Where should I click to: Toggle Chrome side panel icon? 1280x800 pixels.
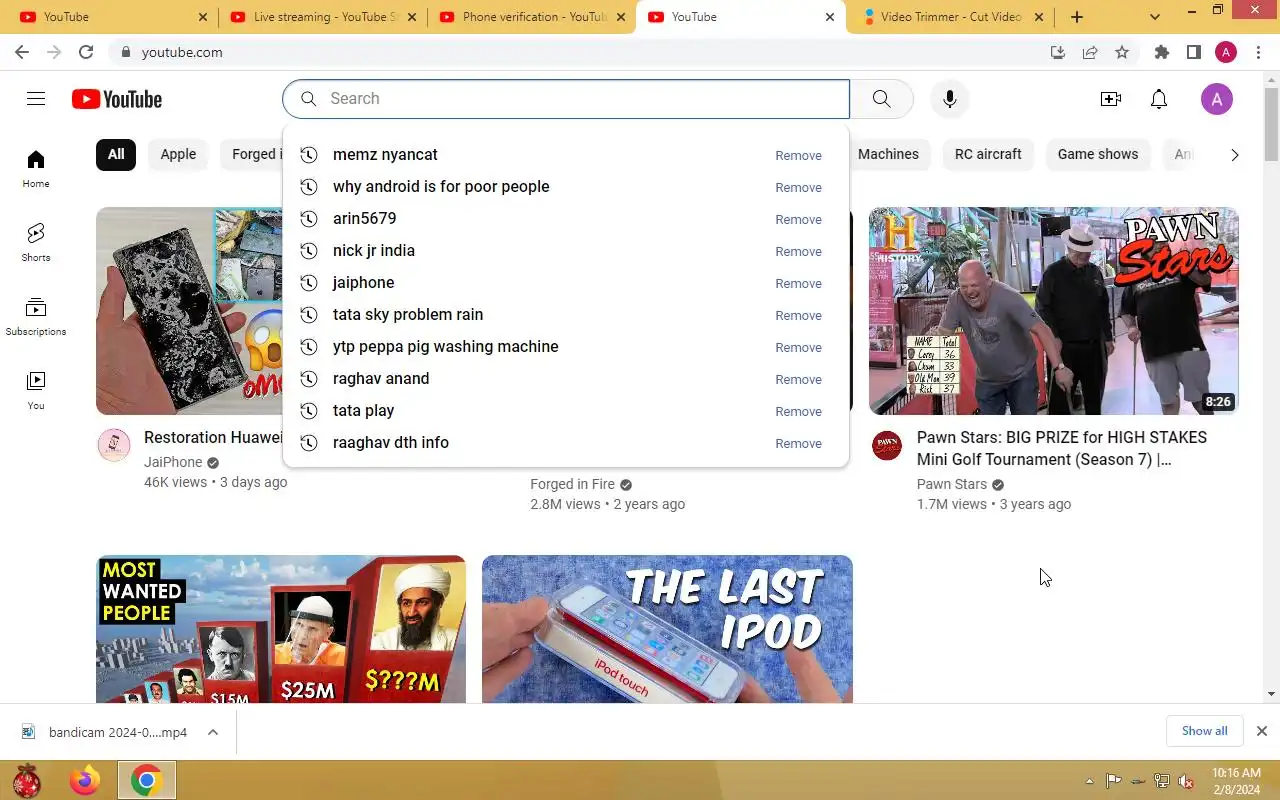click(x=1193, y=52)
